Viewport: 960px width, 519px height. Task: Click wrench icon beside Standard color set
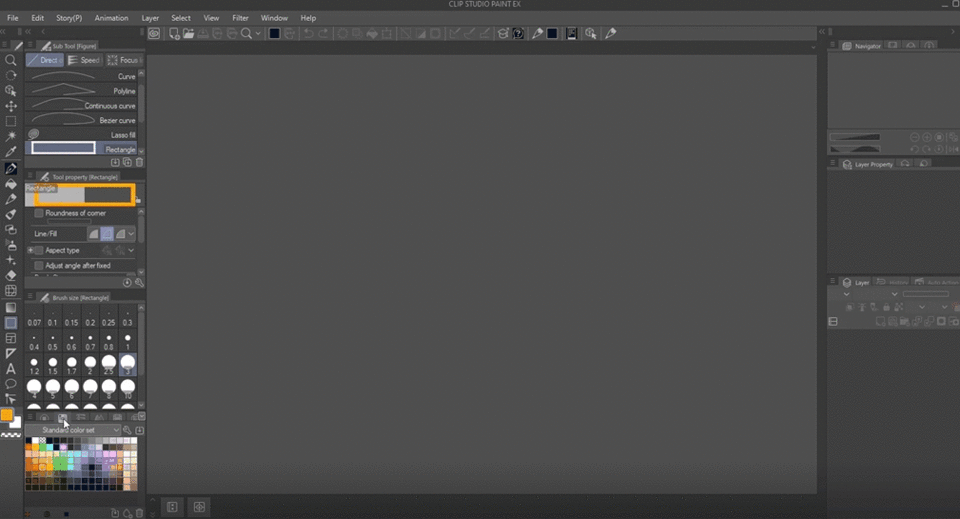click(x=127, y=430)
